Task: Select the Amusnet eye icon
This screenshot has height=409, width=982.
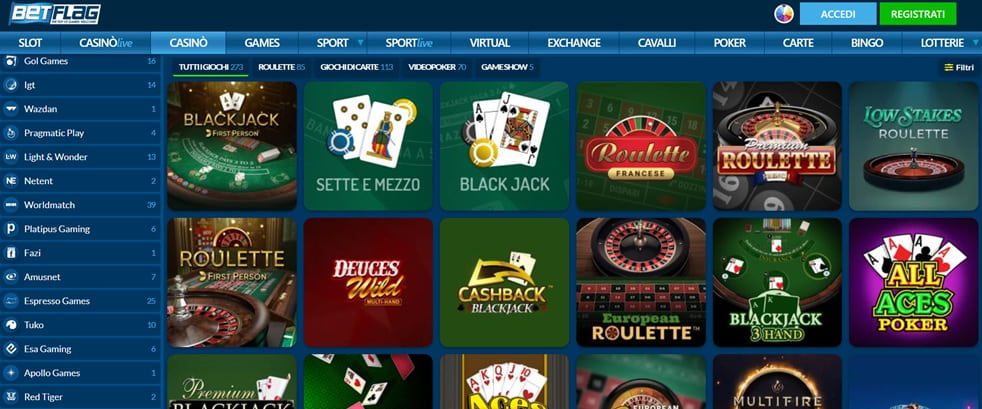Action: click(x=11, y=277)
